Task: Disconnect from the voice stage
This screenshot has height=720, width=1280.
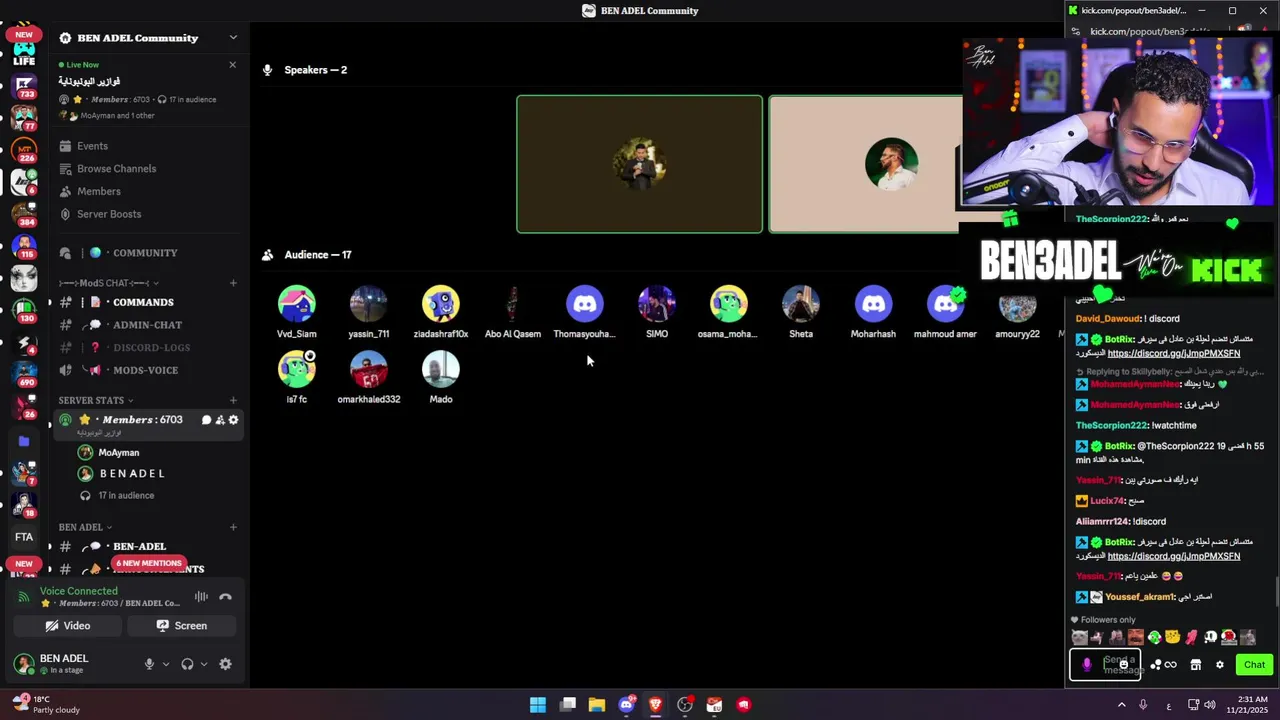Action: pyautogui.click(x=226, y=597)
